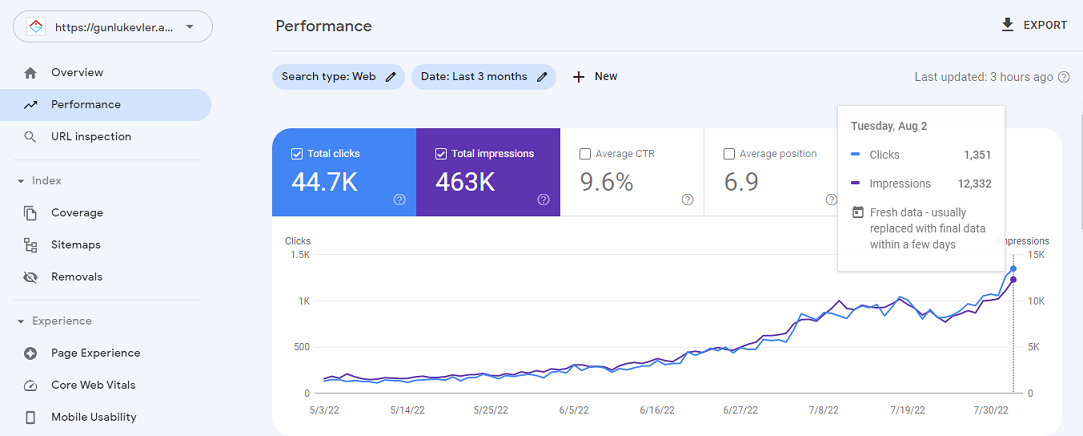
Task: Enable the Average position checkbox
Action: click(729, 154)
